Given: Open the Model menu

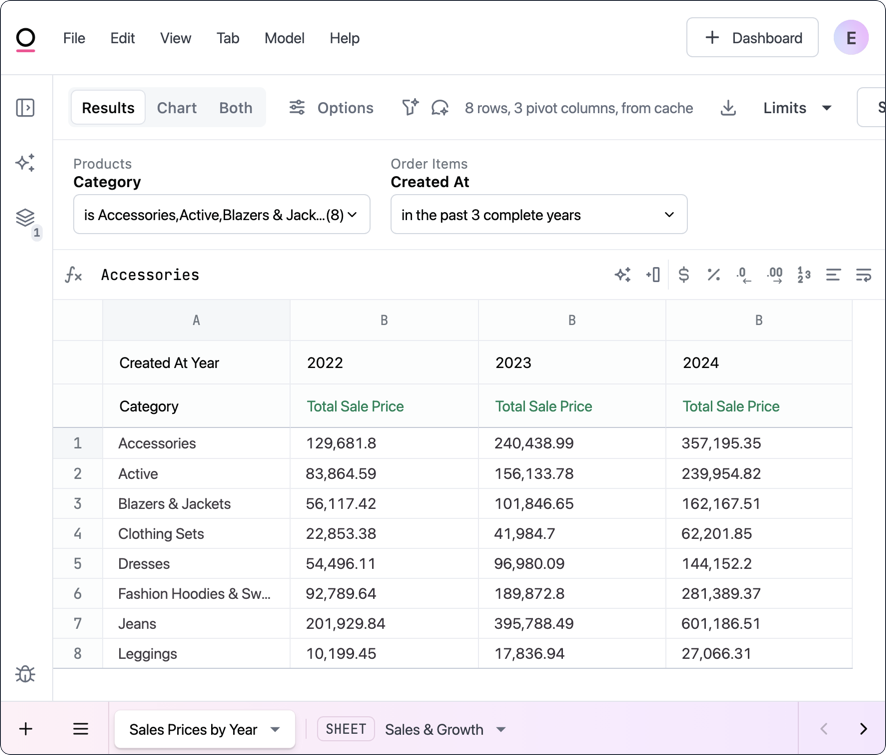Looking at the screenshot, I should click(x=284, y=38).
